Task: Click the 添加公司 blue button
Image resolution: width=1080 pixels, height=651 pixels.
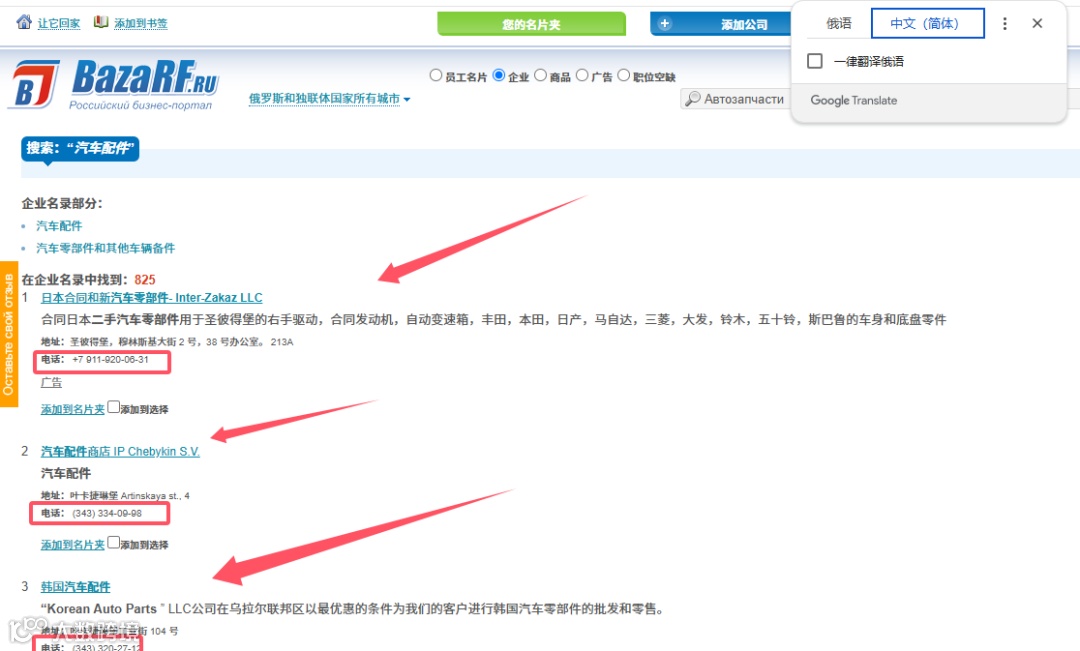Action: 720,24
